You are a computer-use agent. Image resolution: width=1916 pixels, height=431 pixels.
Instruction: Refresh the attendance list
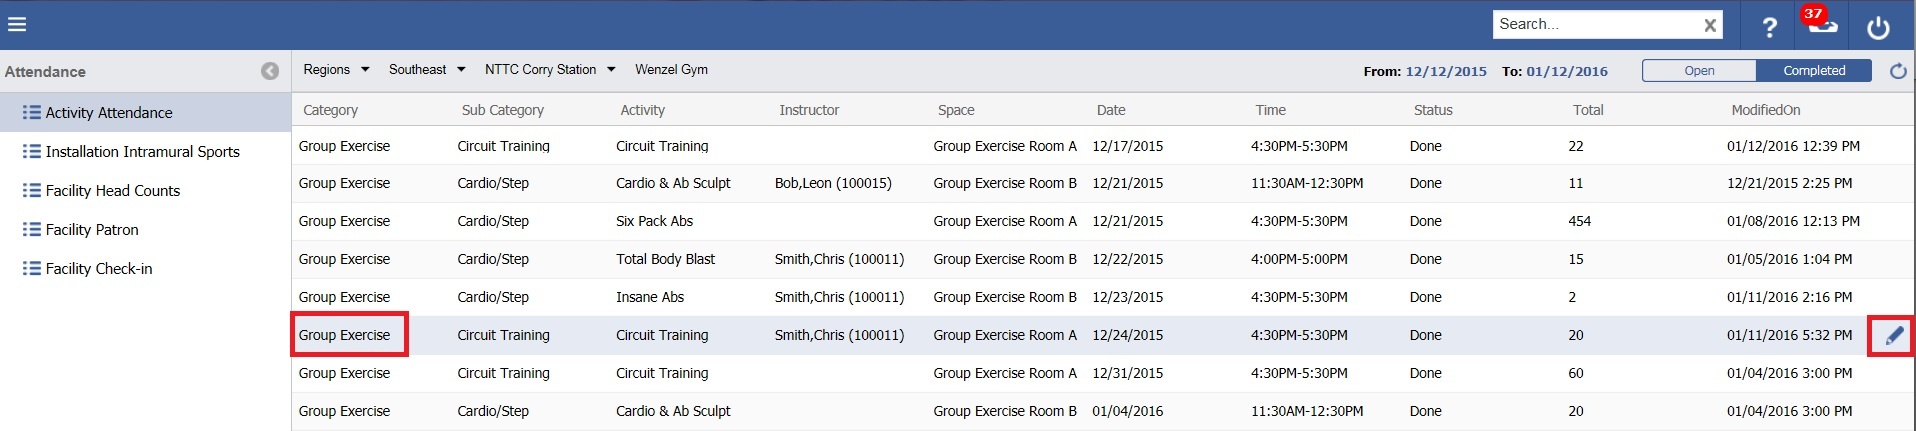pyautogui.click(x=1898, y=71)
